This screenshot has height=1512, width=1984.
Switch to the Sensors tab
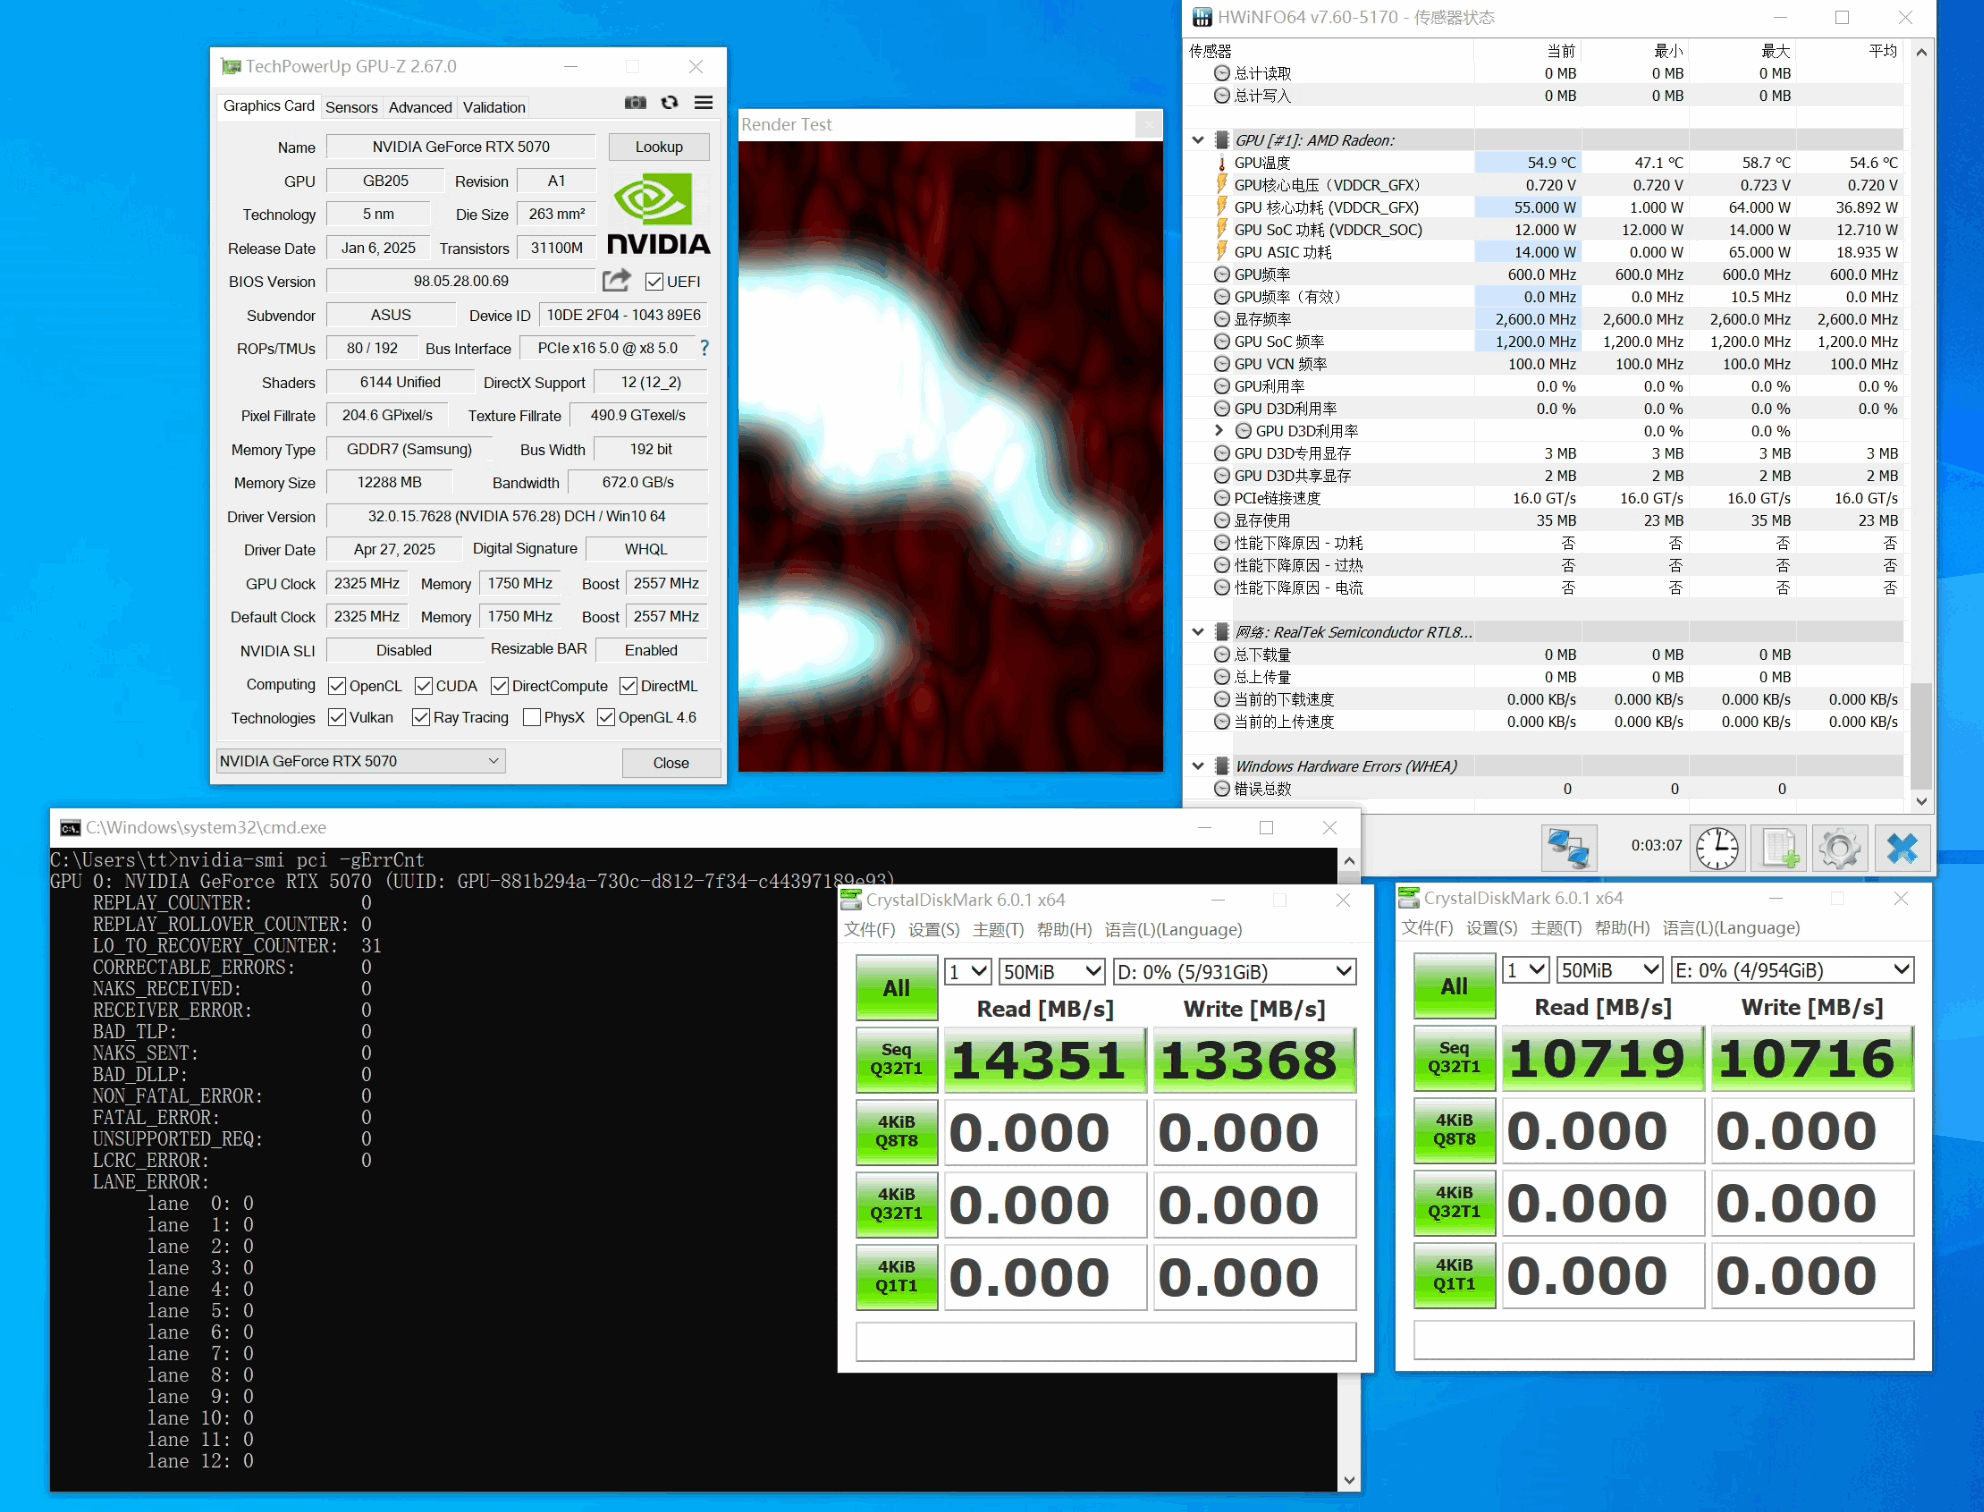point(351,107)
